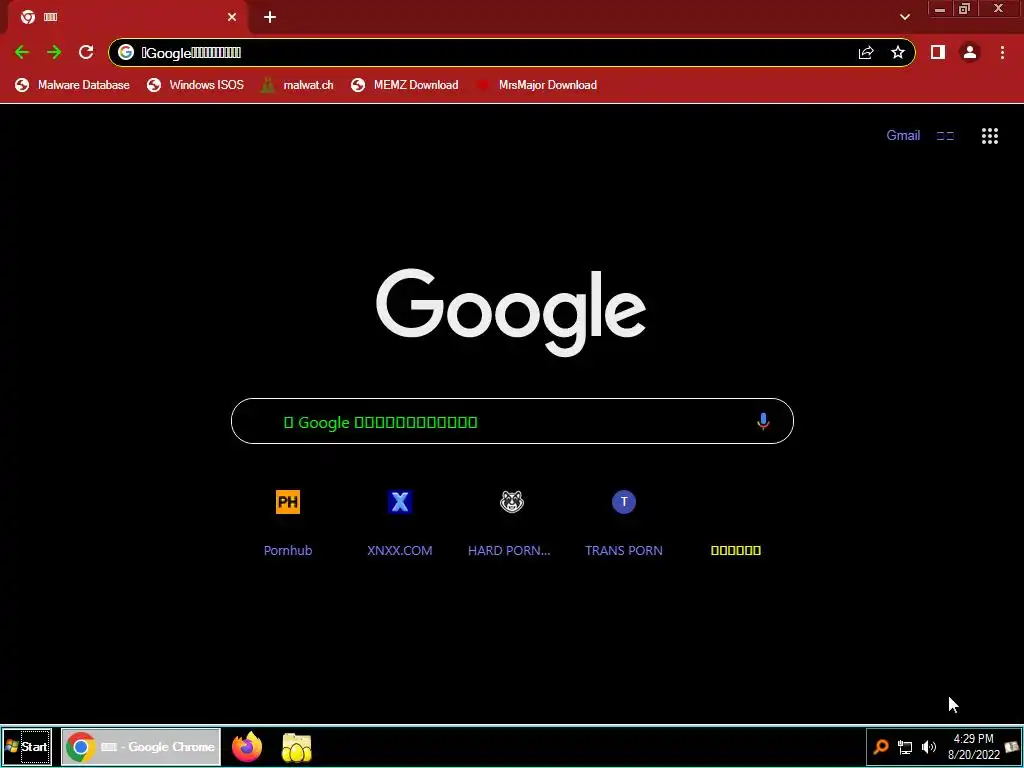Go back with the green back arrow

[x=22, y=52]
